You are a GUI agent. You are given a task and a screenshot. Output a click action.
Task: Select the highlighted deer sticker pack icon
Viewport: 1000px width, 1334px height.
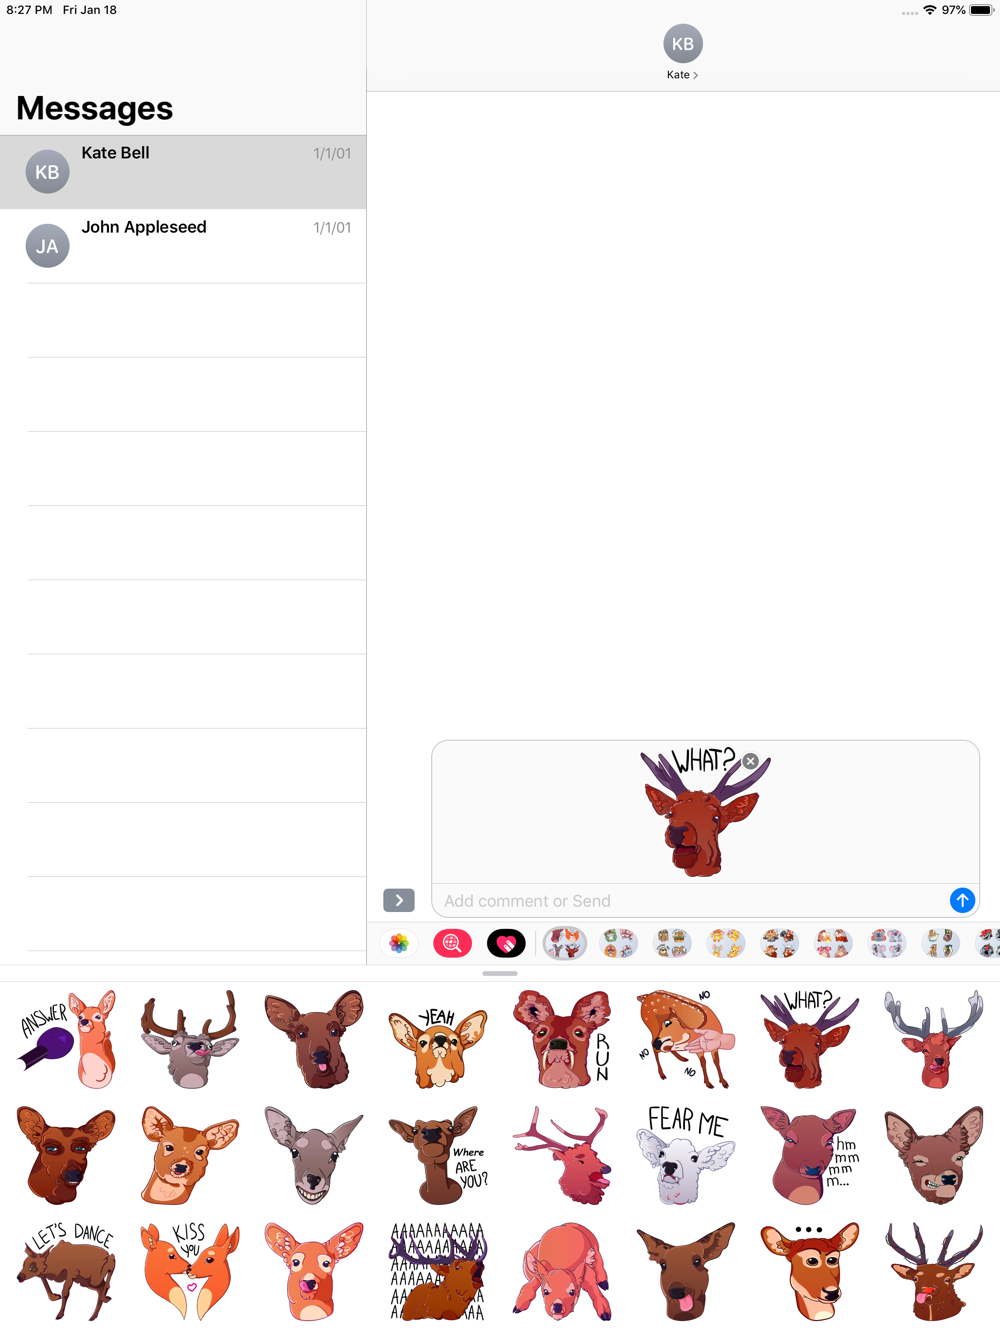[565, 943]
